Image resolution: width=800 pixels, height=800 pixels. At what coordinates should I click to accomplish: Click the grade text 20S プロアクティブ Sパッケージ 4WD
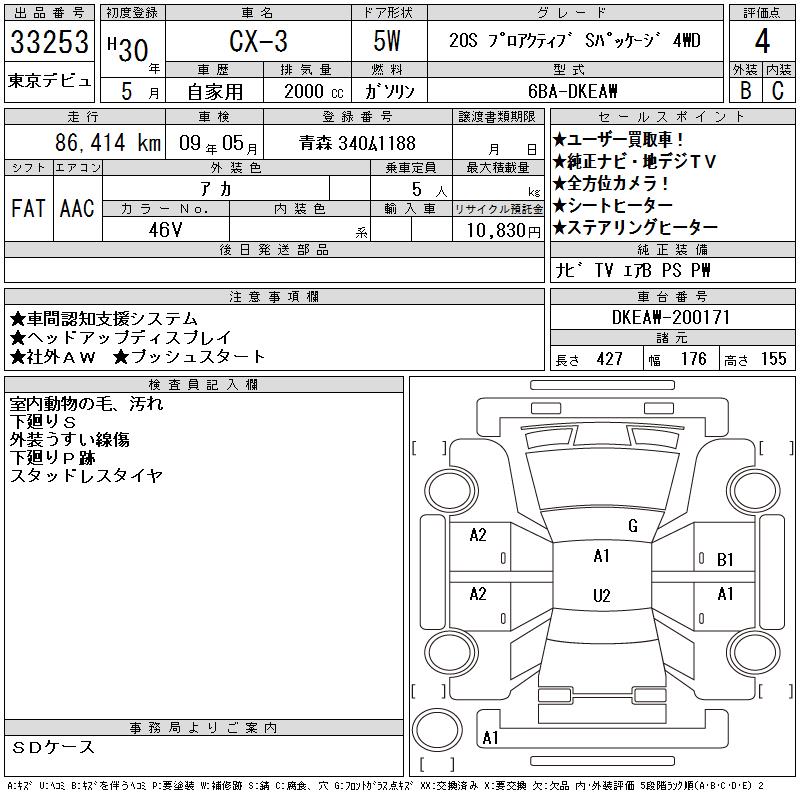575,40
